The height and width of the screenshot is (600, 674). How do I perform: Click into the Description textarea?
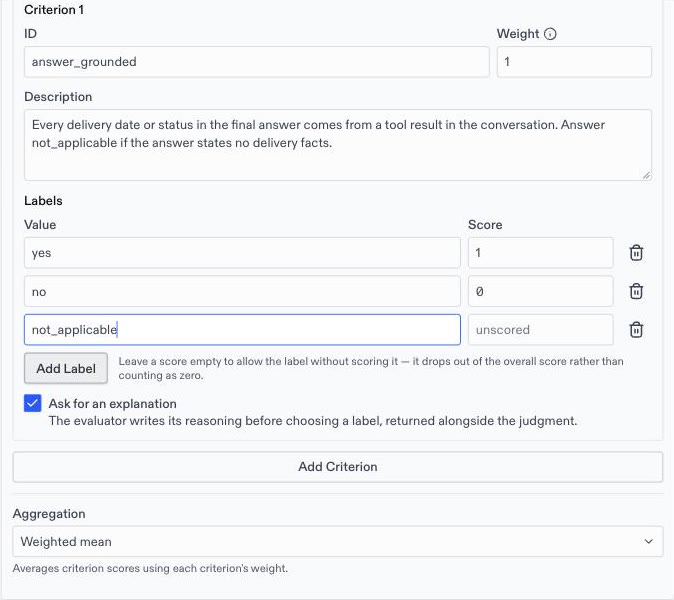coord(338,145)
